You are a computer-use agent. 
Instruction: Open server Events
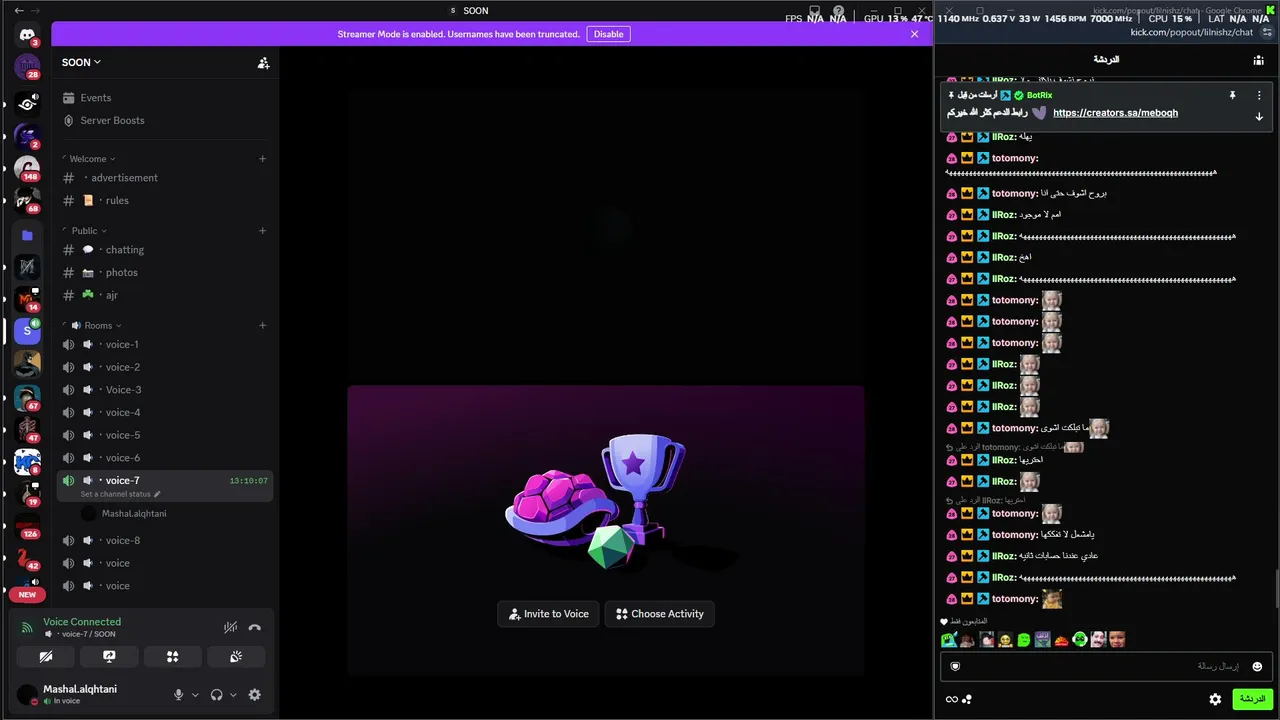pyautogui.click(x=165, y=98)
